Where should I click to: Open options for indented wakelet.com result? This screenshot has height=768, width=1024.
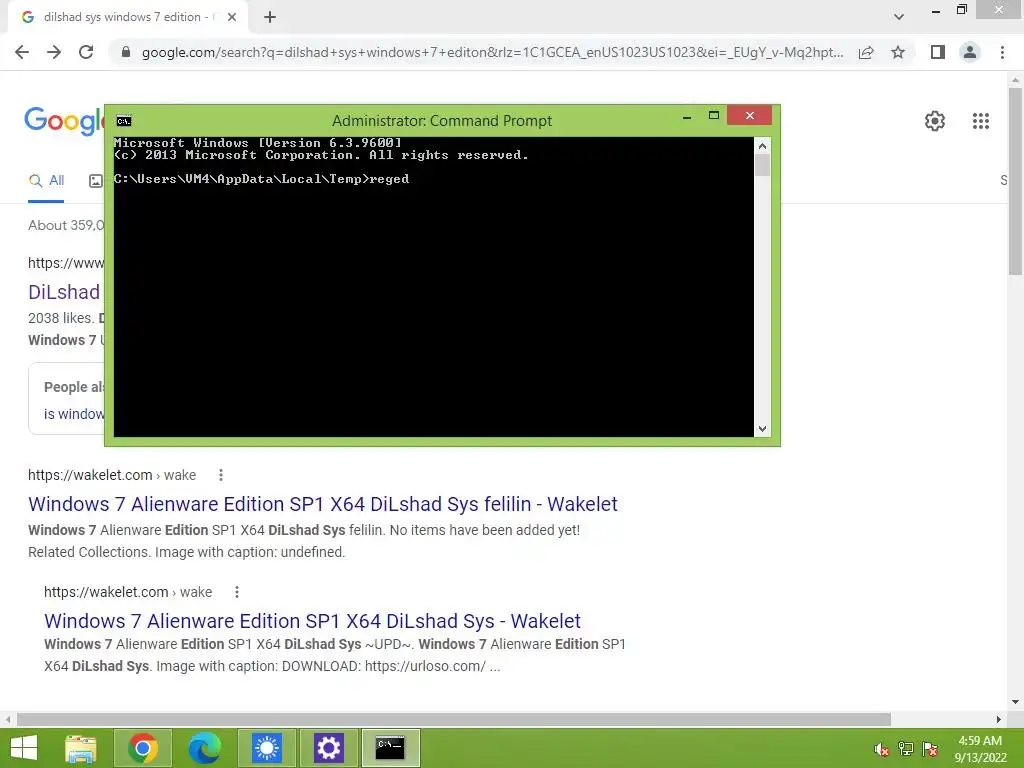[x=236, y=592]
